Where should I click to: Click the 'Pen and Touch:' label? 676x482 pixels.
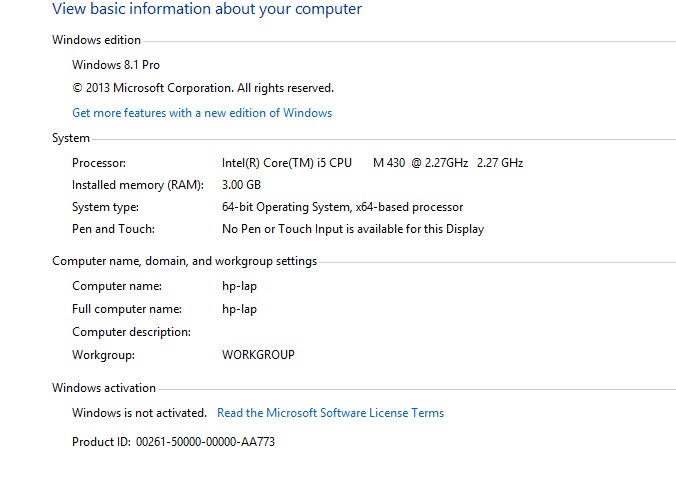click(113, 229)
